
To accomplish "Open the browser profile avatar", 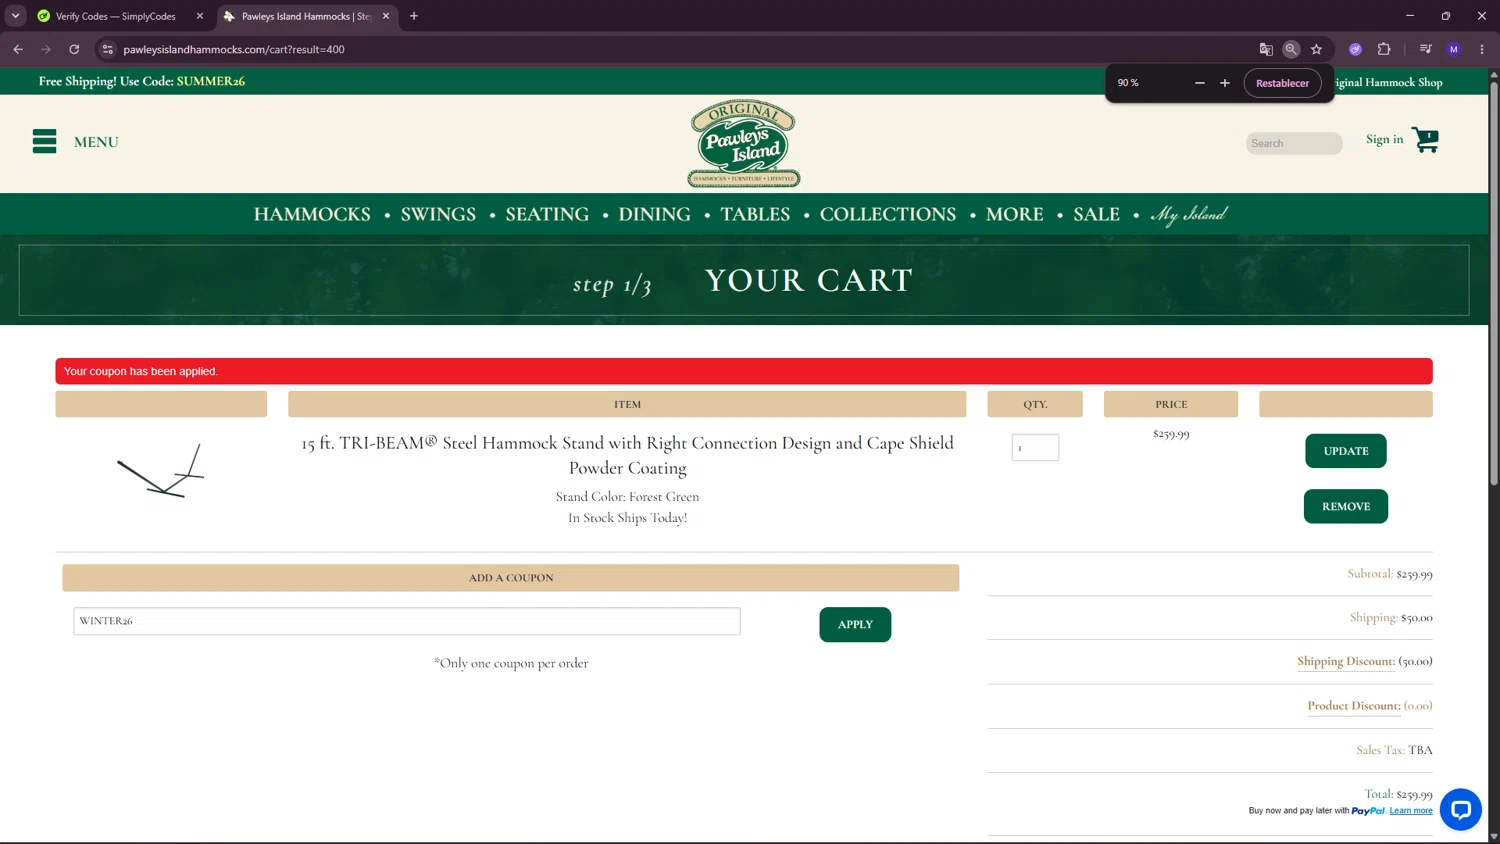I will tap(1454, 49).
